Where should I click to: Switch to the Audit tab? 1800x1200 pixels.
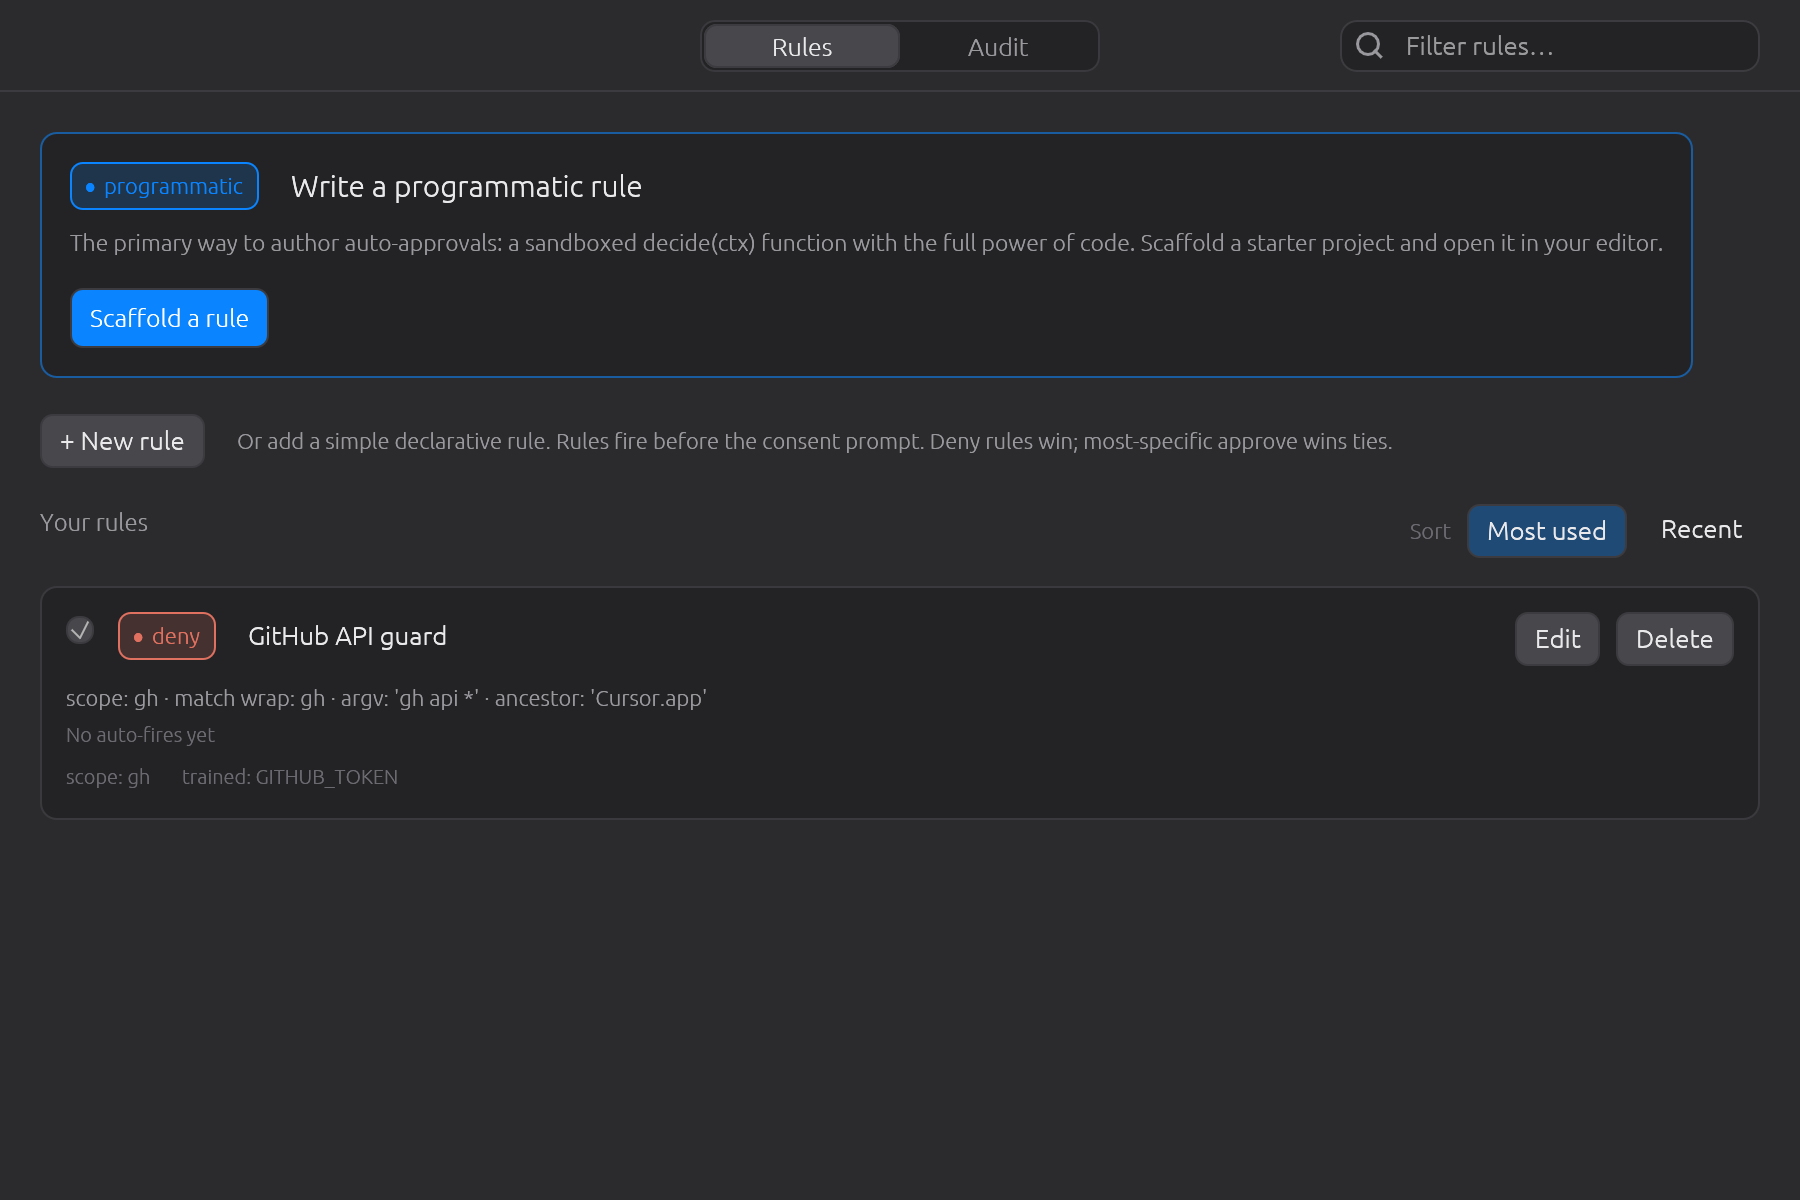(998, 47)
